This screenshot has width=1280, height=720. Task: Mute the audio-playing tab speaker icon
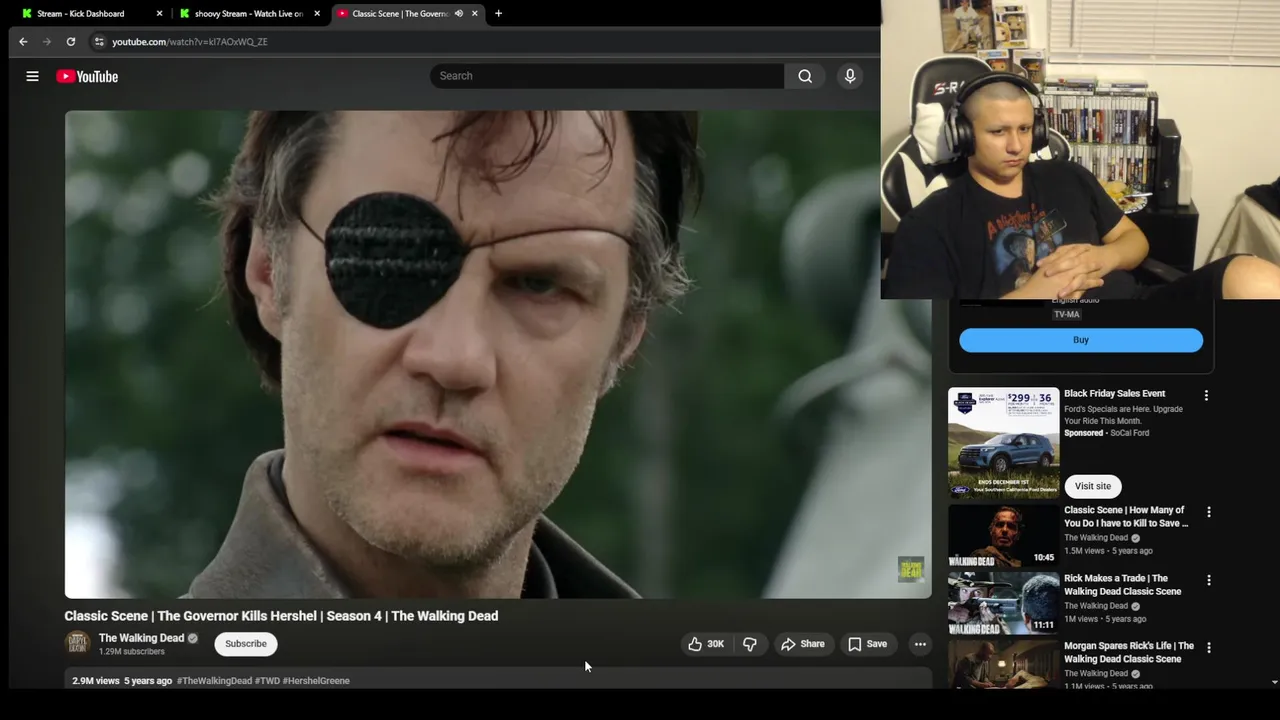pos(459,14)
